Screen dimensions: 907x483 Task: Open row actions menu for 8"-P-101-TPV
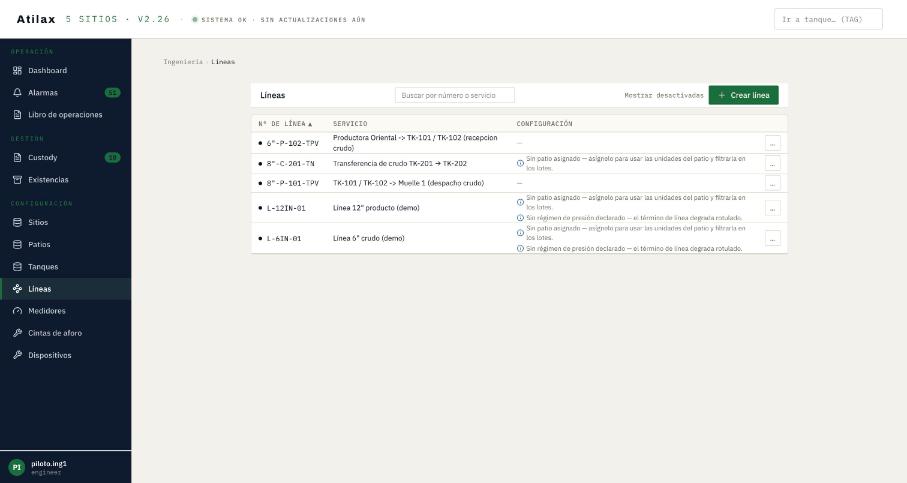772,183
